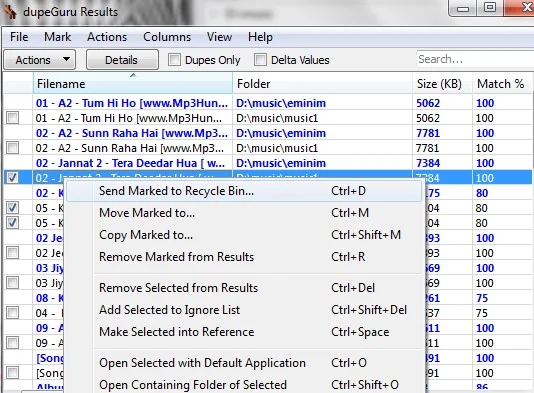The height and width of the screenshot is (393, 534).
Task: Sort by the Size (KB) column header
Action: click(x=442, y=83)
